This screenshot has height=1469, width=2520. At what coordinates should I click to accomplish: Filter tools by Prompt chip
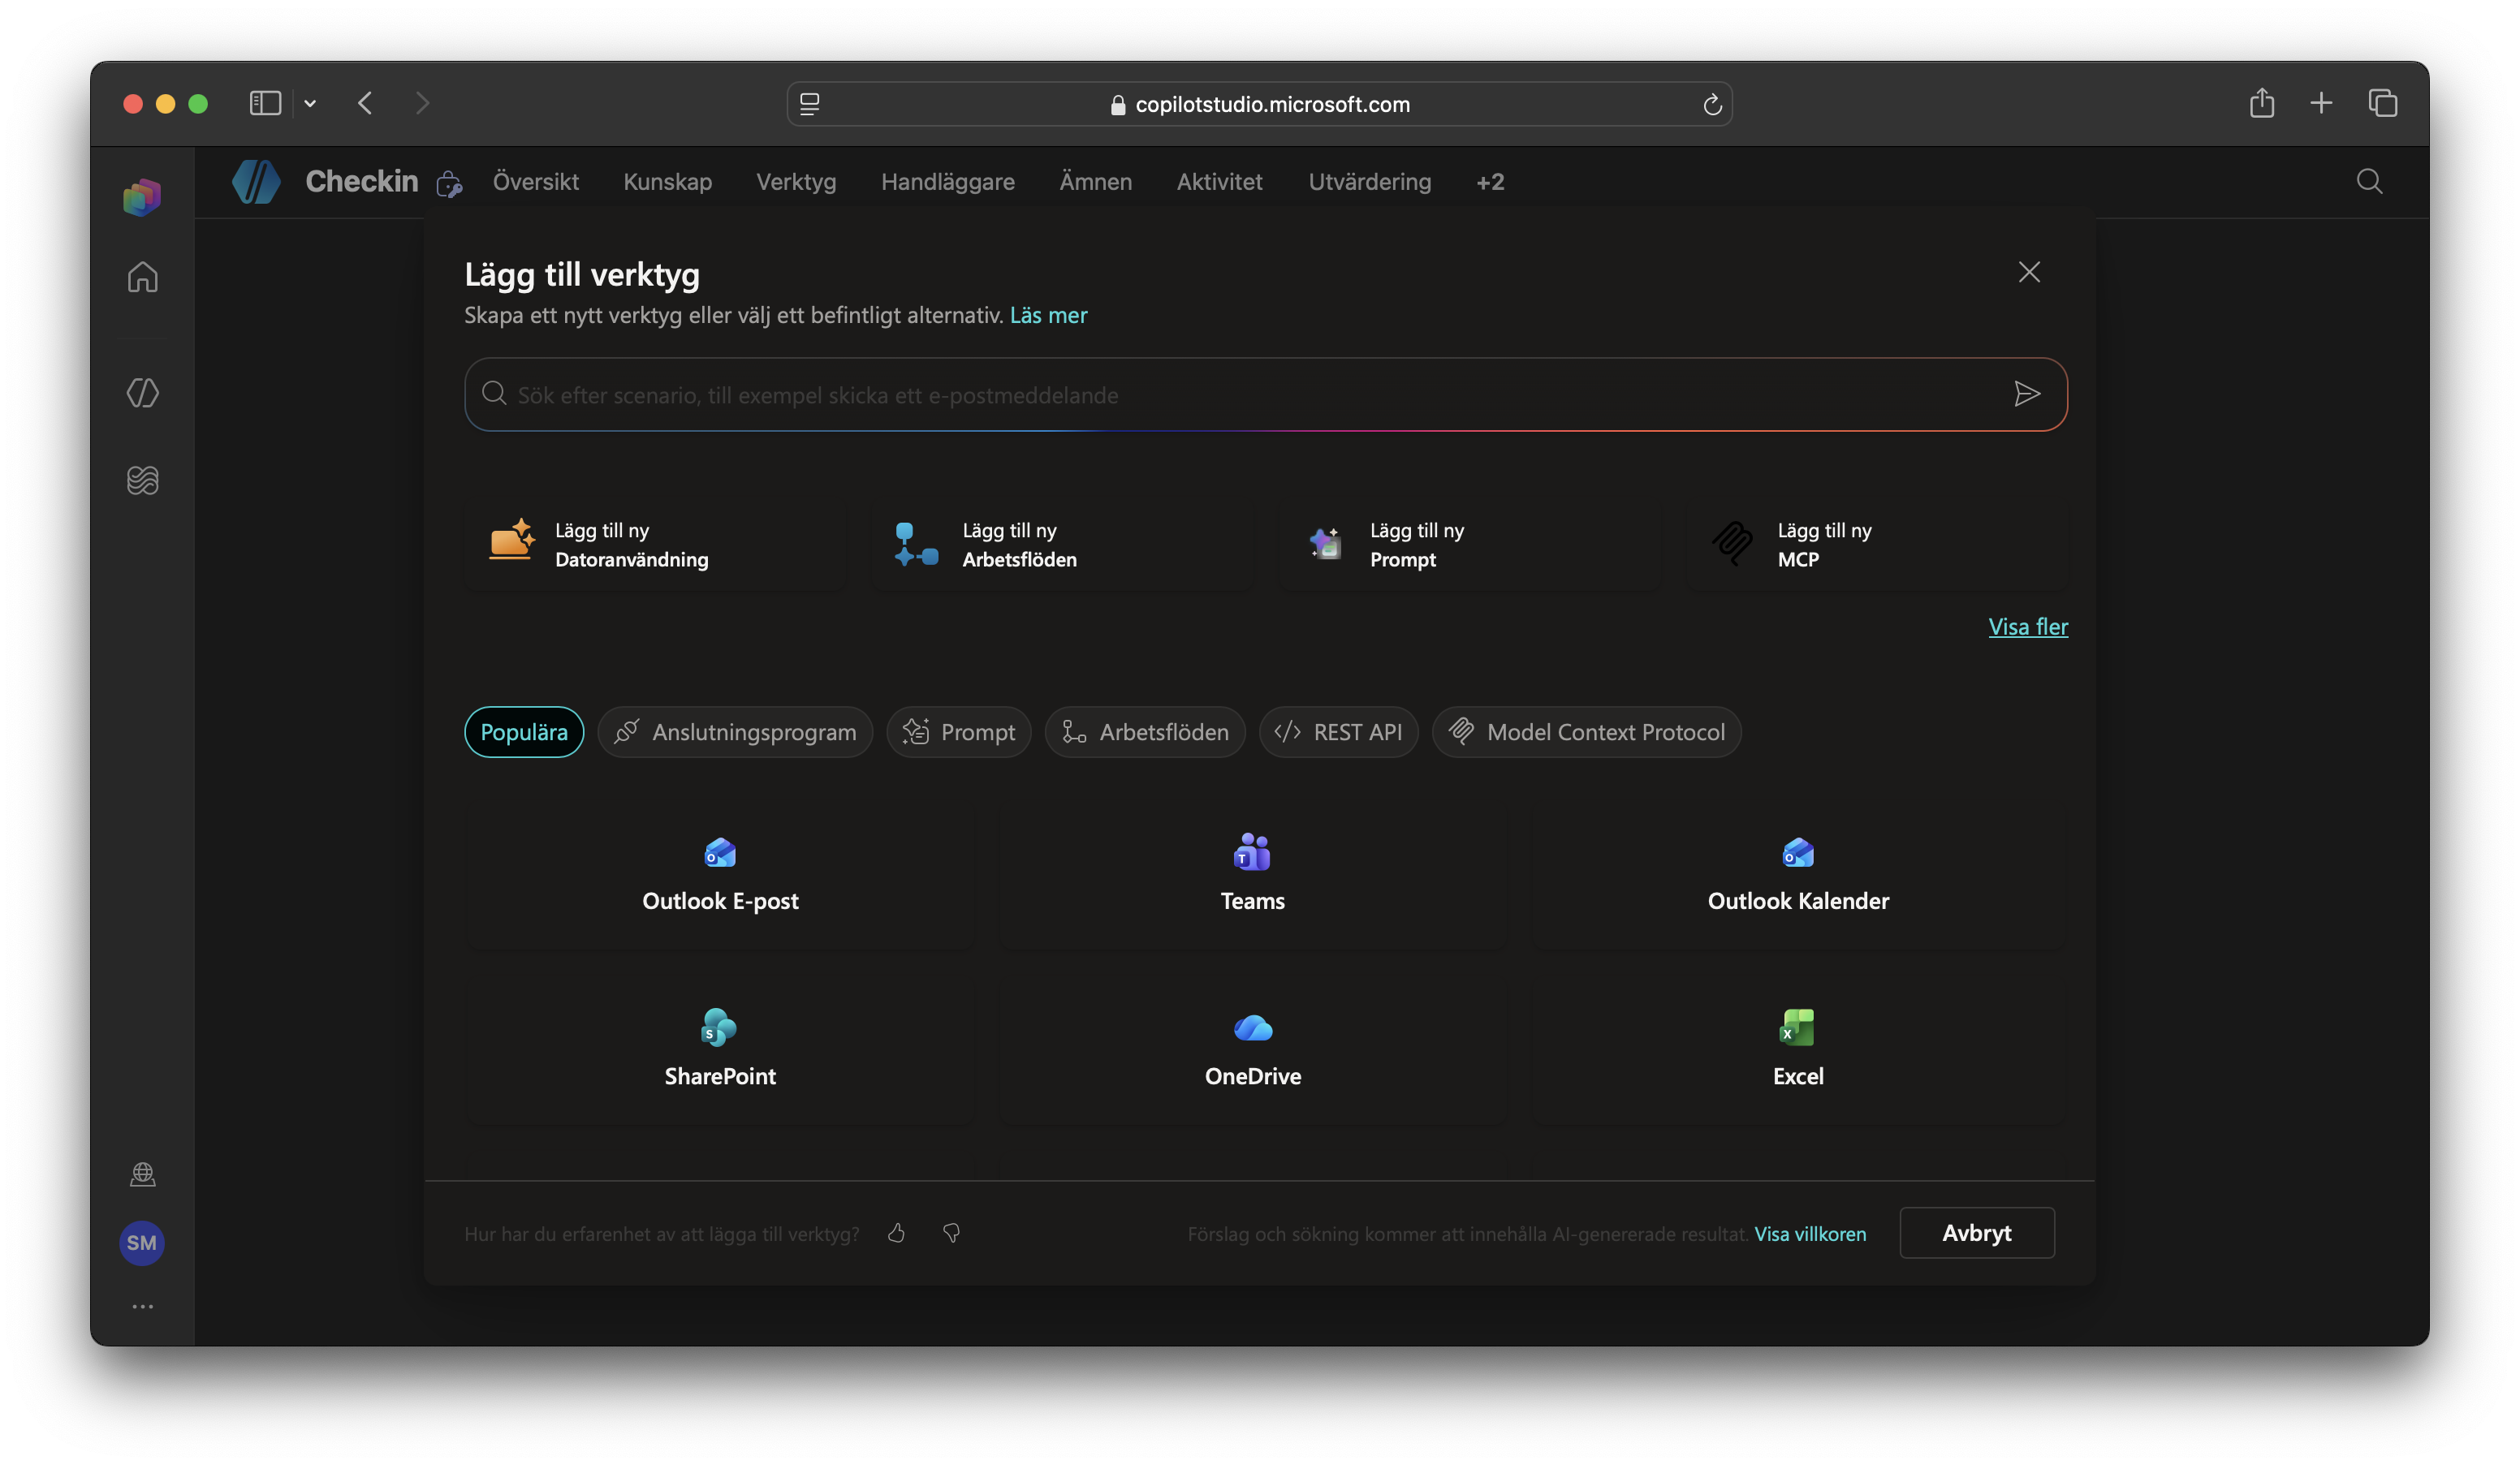click(x=958, y=731)
